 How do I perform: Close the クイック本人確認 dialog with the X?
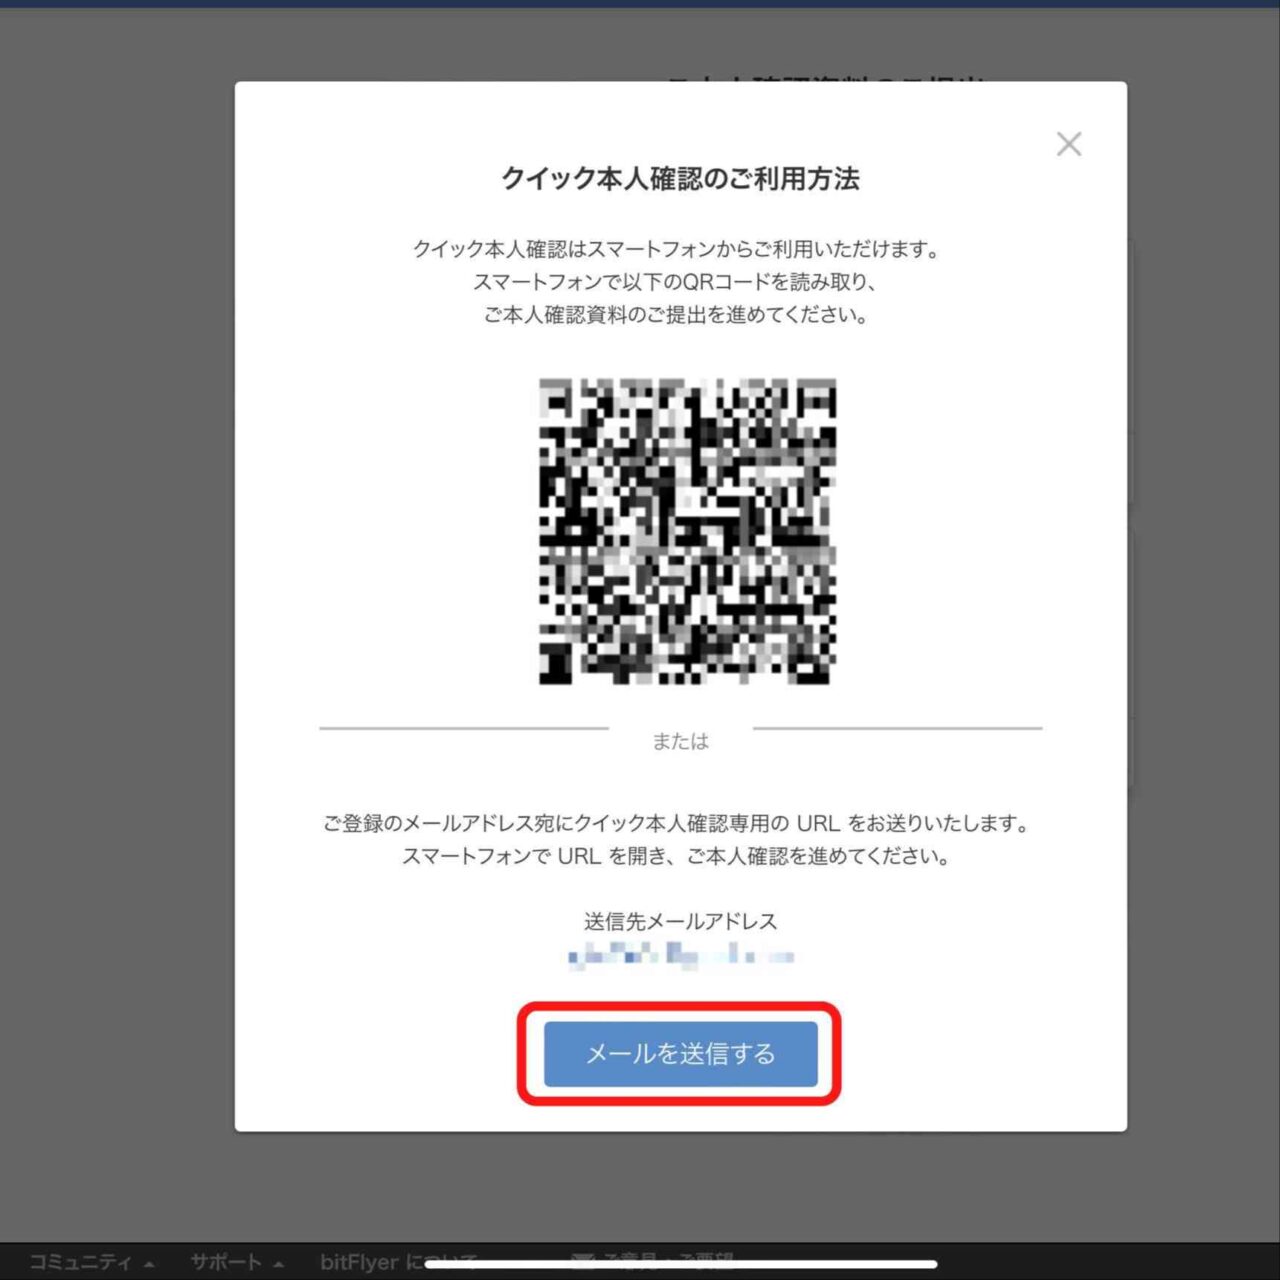pos(1069,144)
